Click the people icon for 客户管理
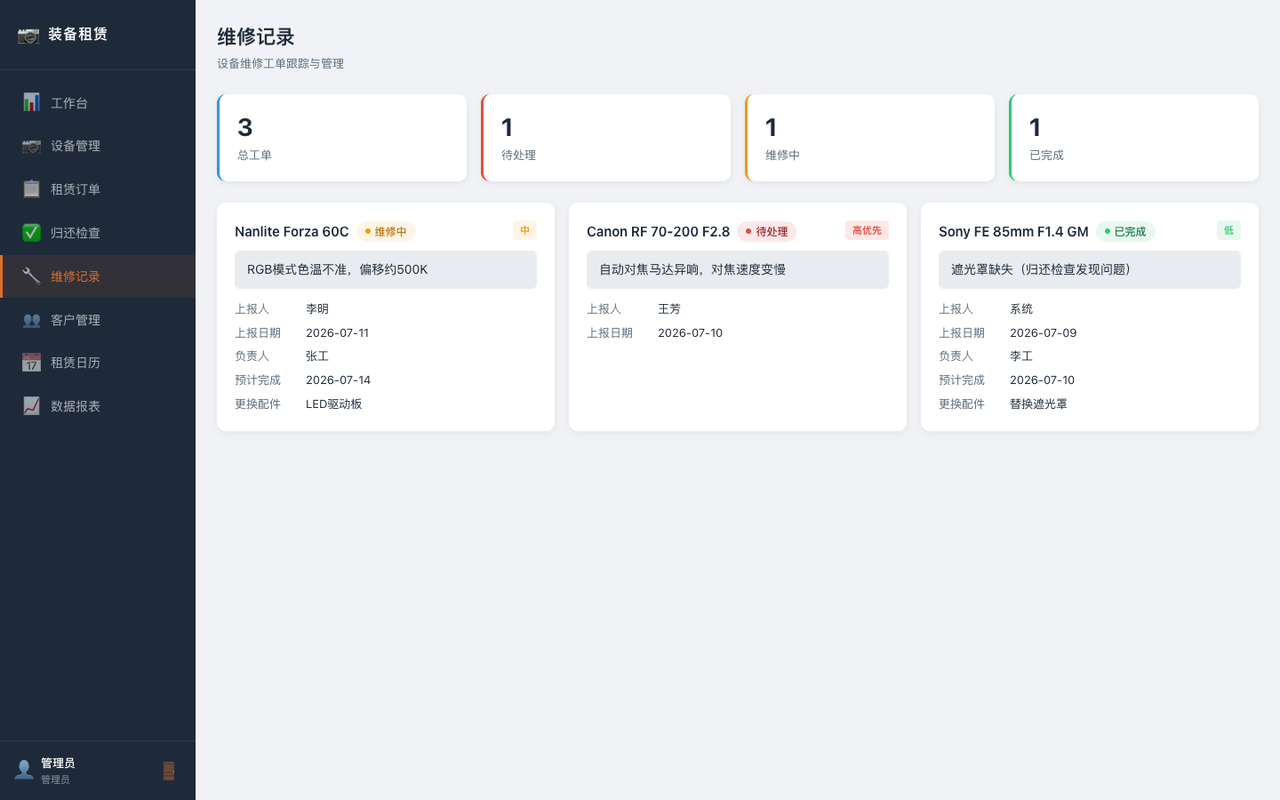1280x800 pixels. point(31,320)
